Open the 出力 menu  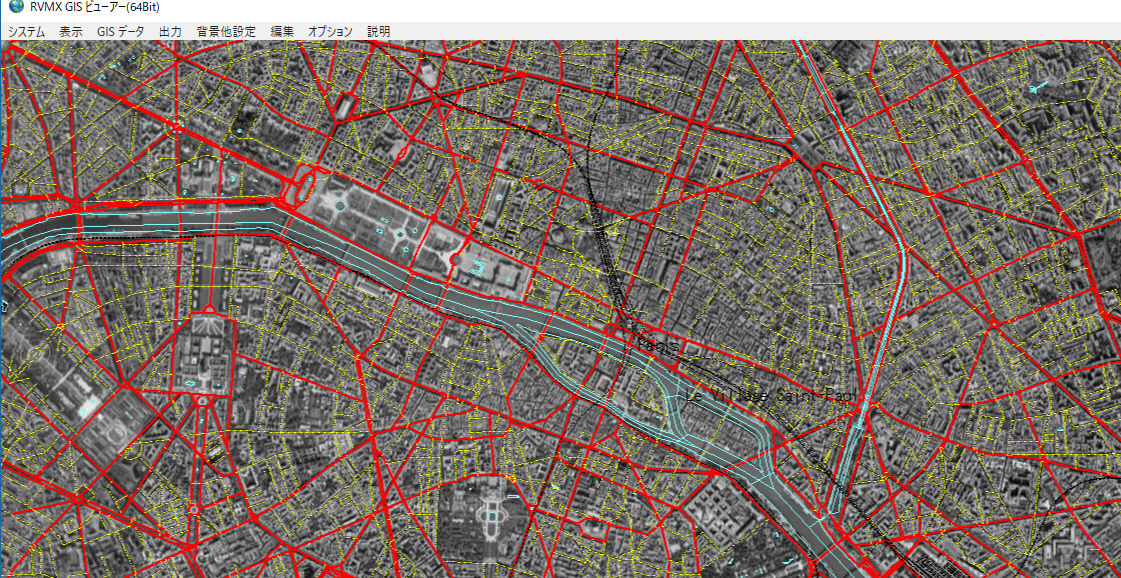pyautogui.click(x=170, y=32)
